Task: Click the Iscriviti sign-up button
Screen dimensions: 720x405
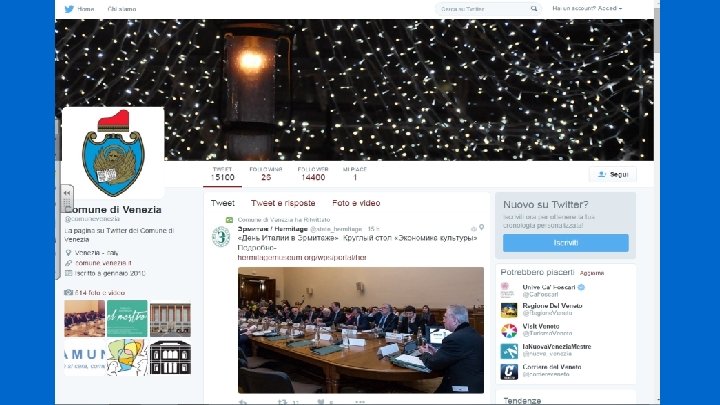Action: (566, 243)
